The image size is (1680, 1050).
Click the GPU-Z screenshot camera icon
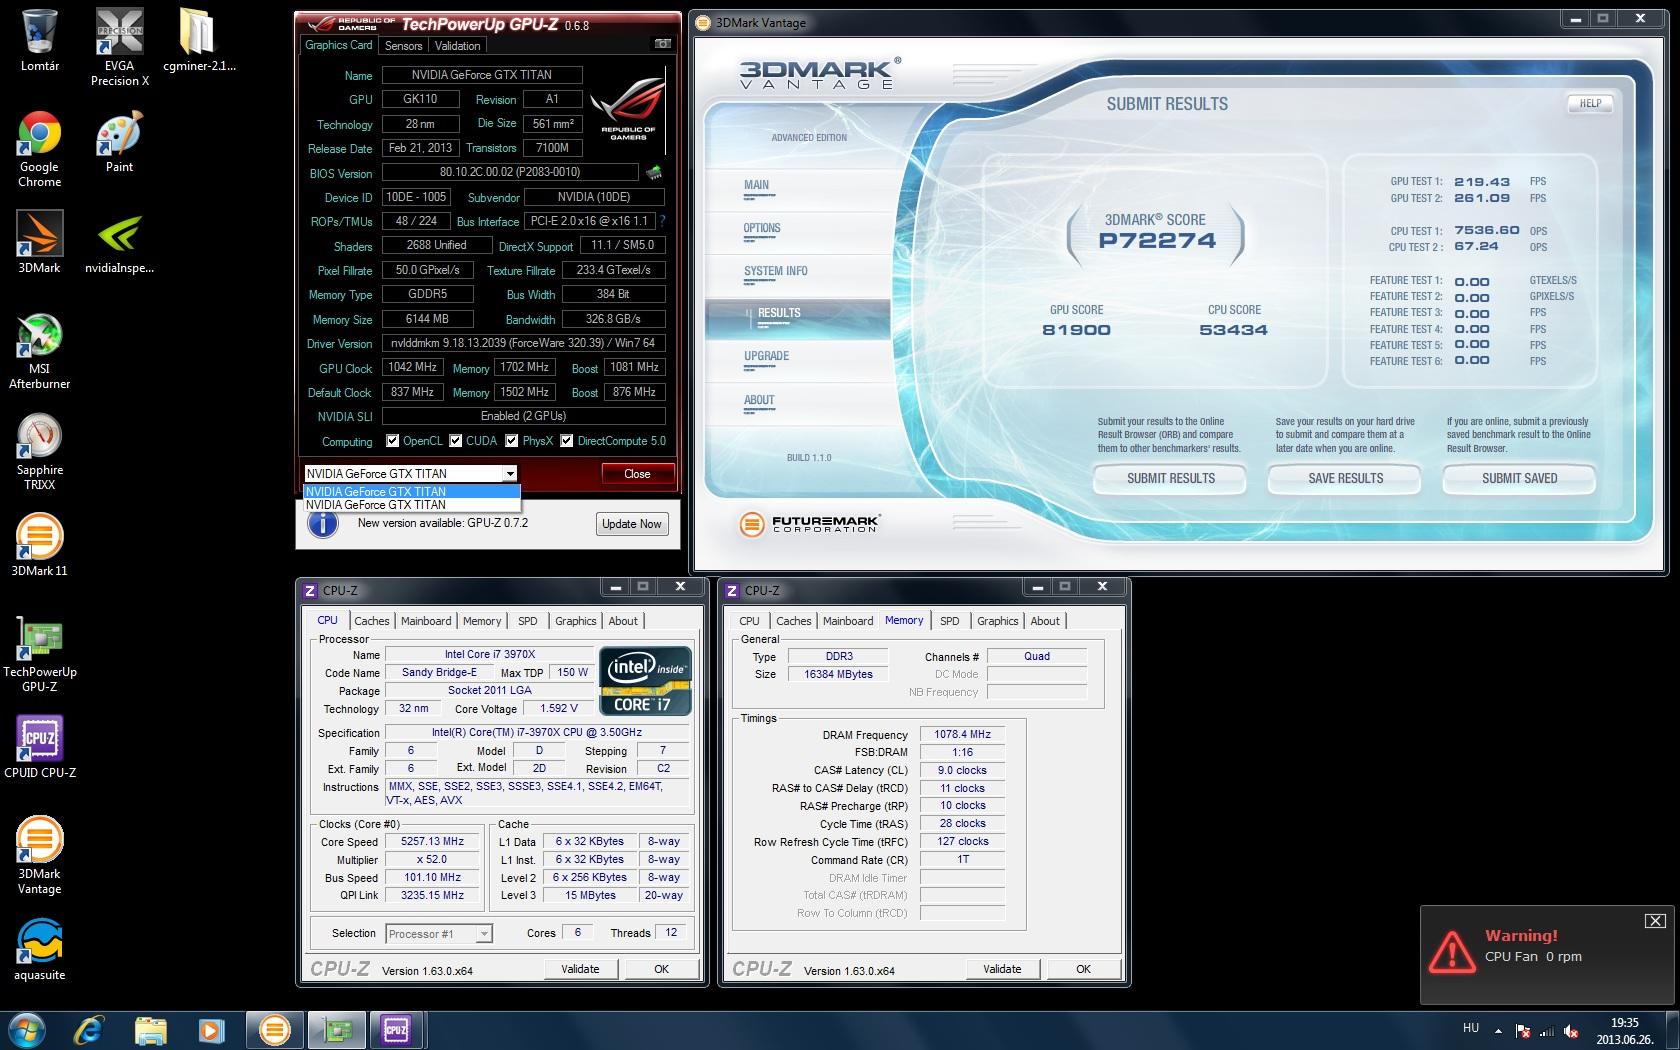[x=662, y=44]
